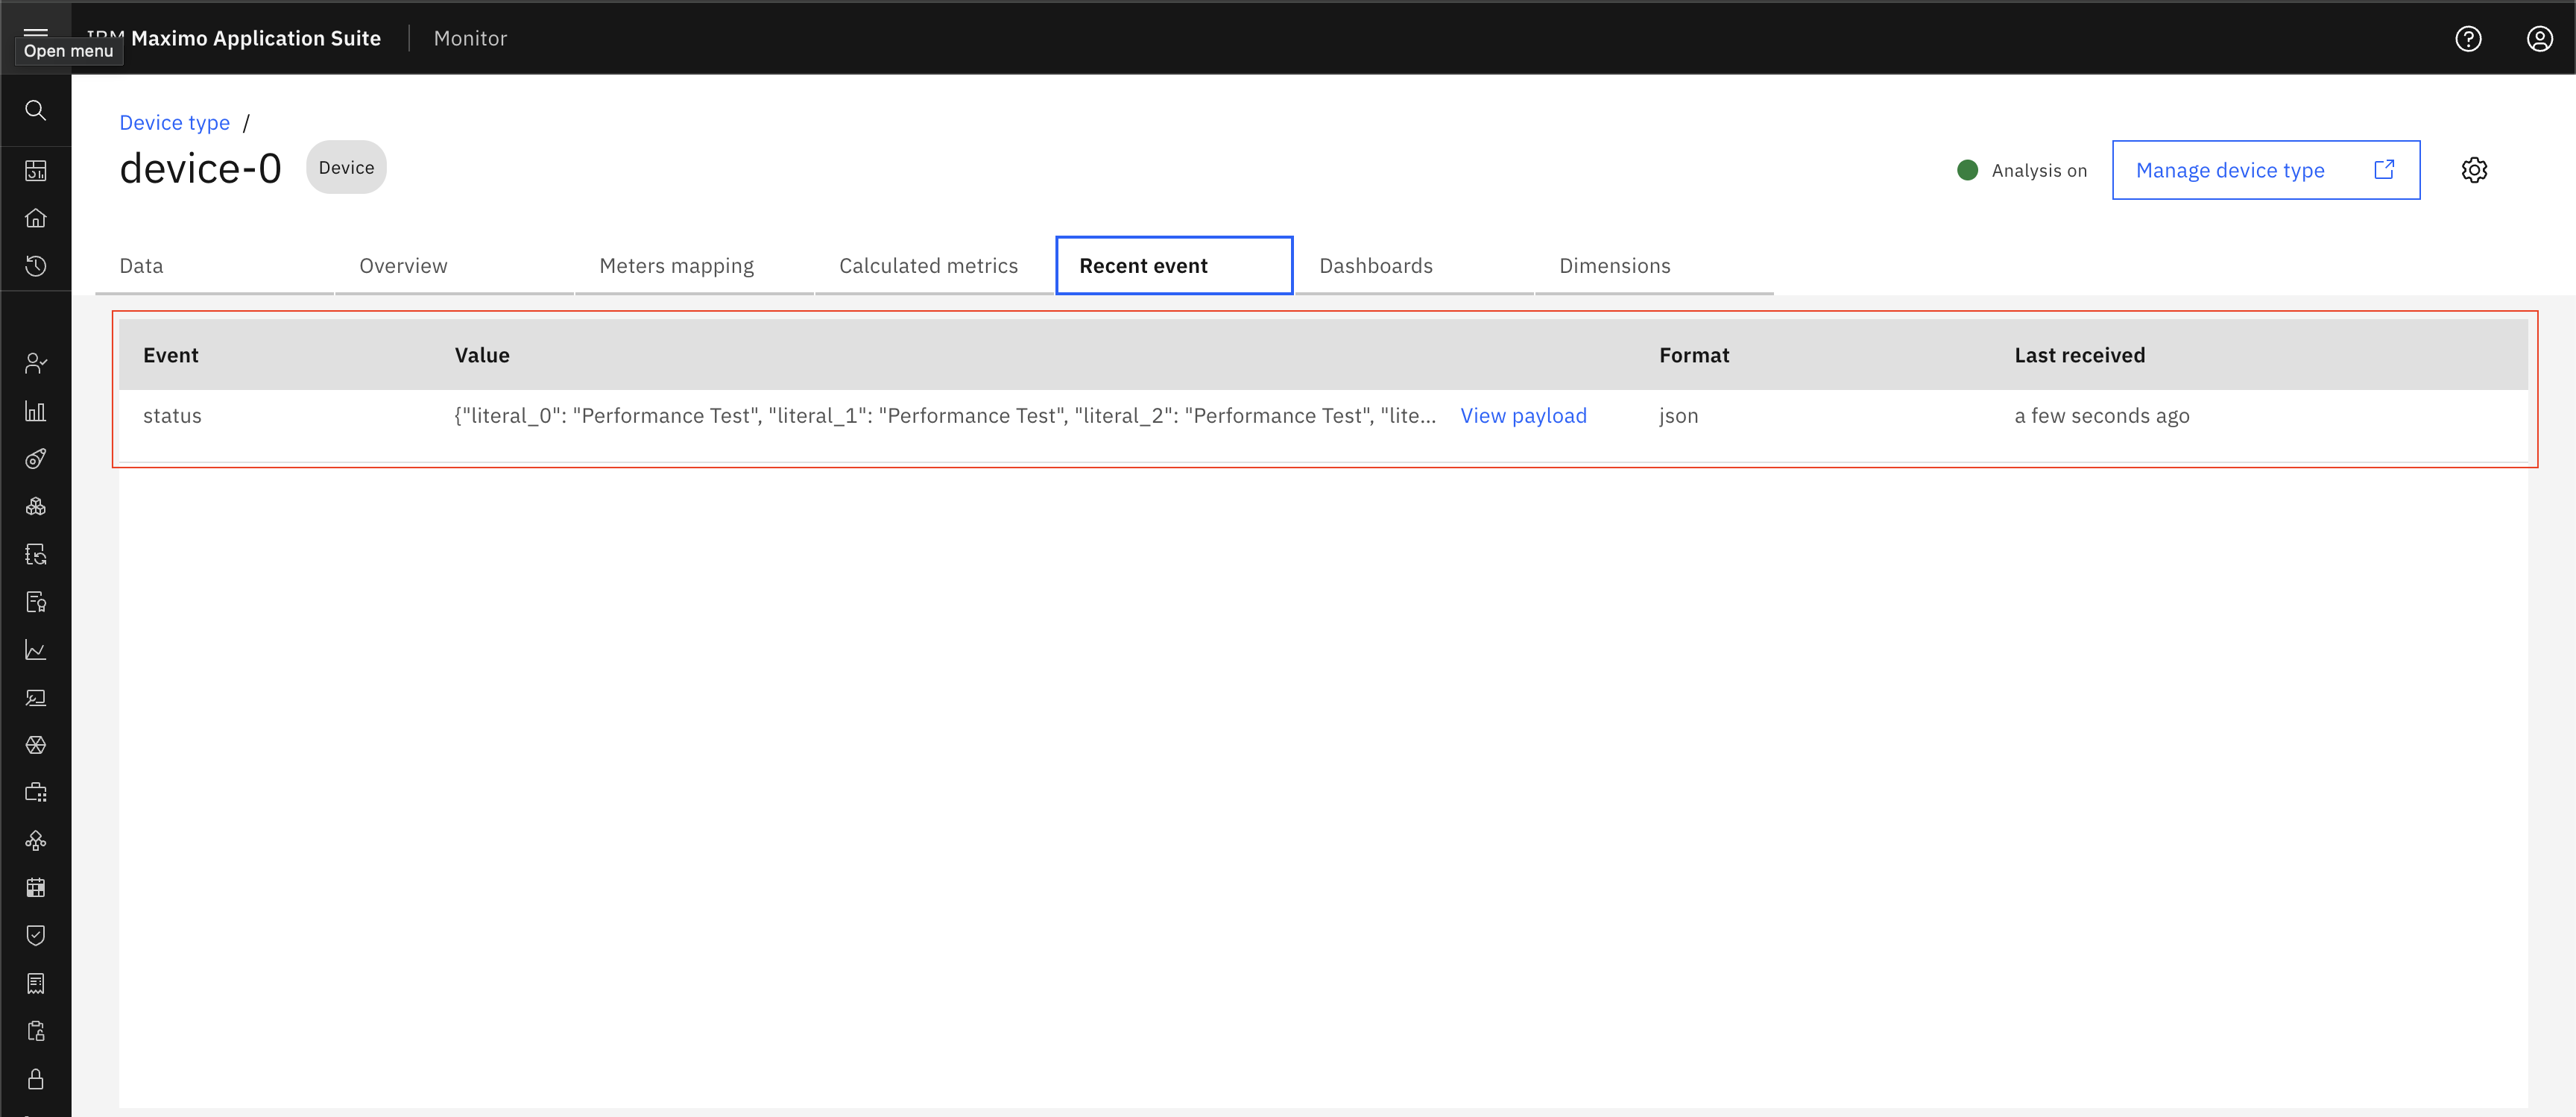Open the help question mark icon
This screenshot has height=1117, width=2576.
[x=2468, y=38]
